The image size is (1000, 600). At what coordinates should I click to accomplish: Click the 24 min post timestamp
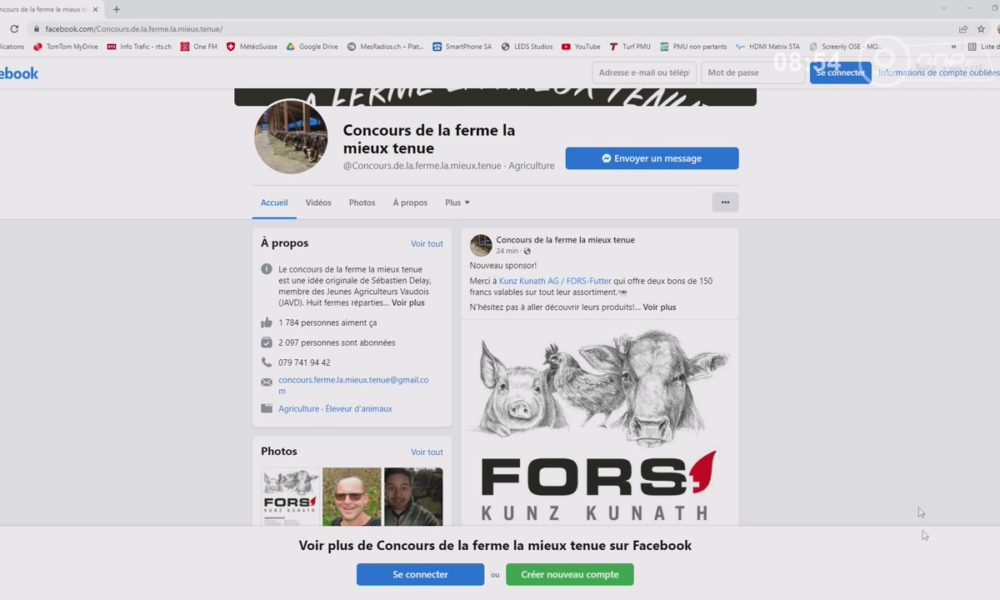pyautogui.click(x=507, y=251)
